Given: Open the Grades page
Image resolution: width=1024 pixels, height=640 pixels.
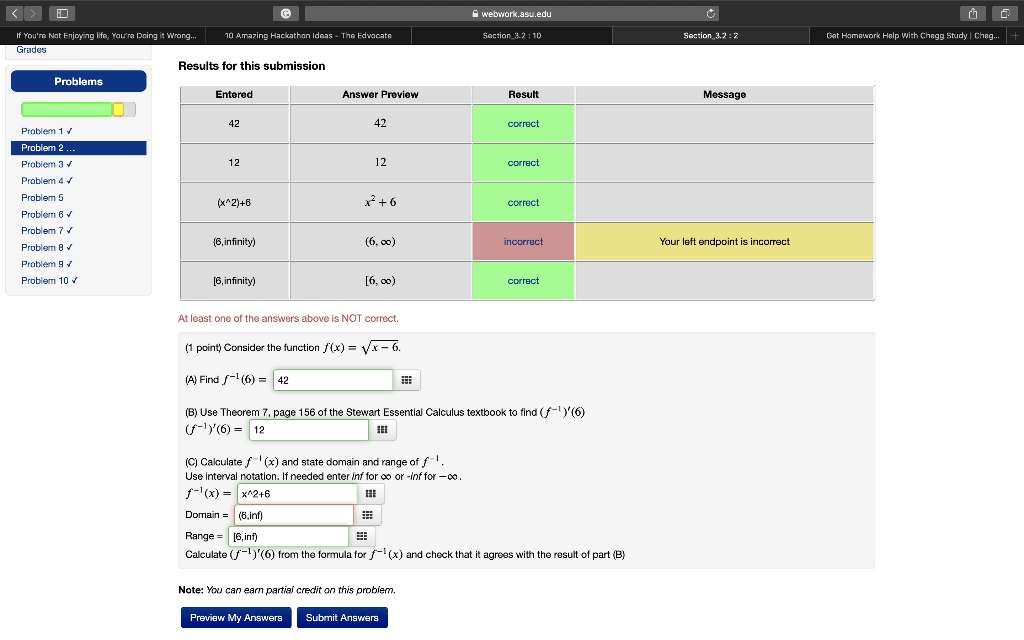Looking at the screenshot, I should click(30, 49).
